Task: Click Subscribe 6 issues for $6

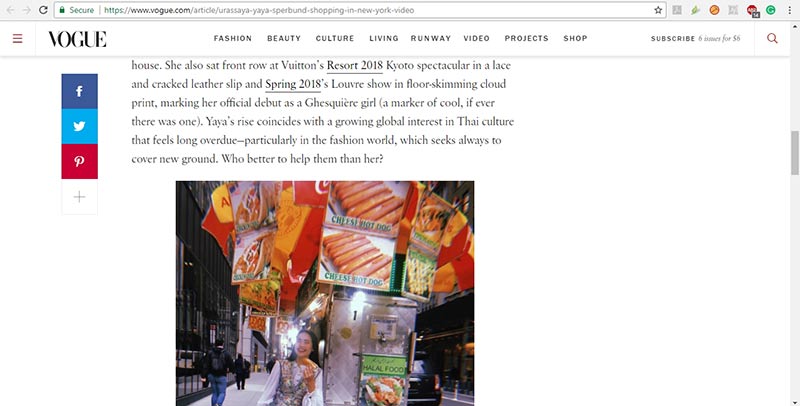Action: click(x=695, y=38)
